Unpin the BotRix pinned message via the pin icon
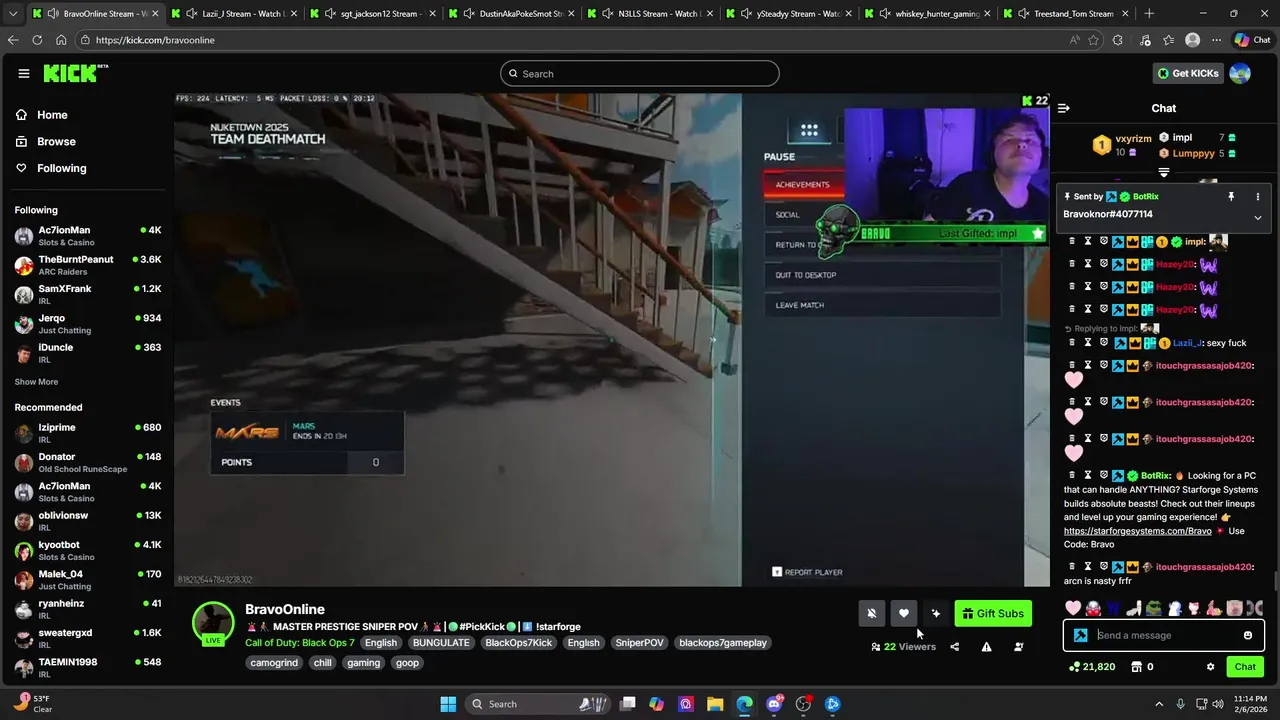 pos(1231,197)
